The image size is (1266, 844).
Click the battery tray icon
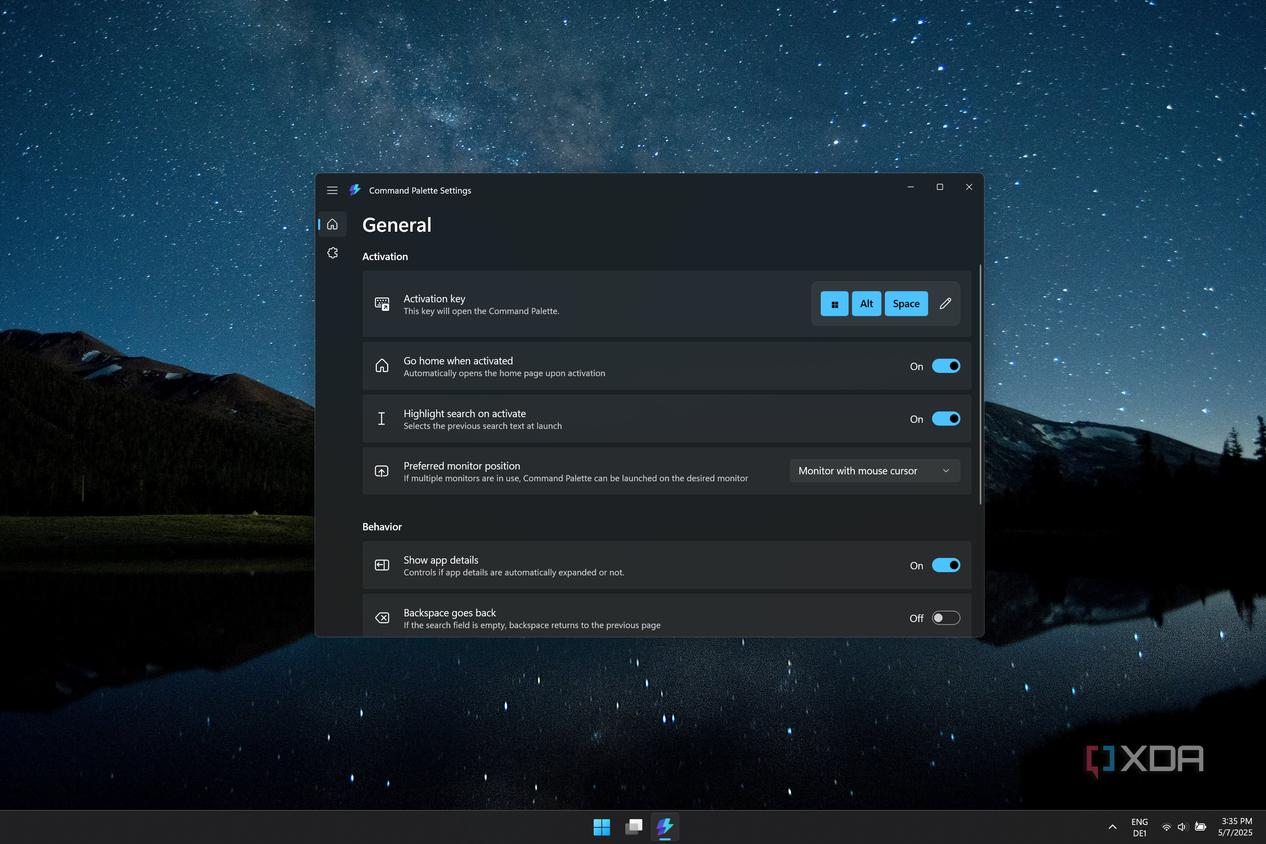(1200, 828)
